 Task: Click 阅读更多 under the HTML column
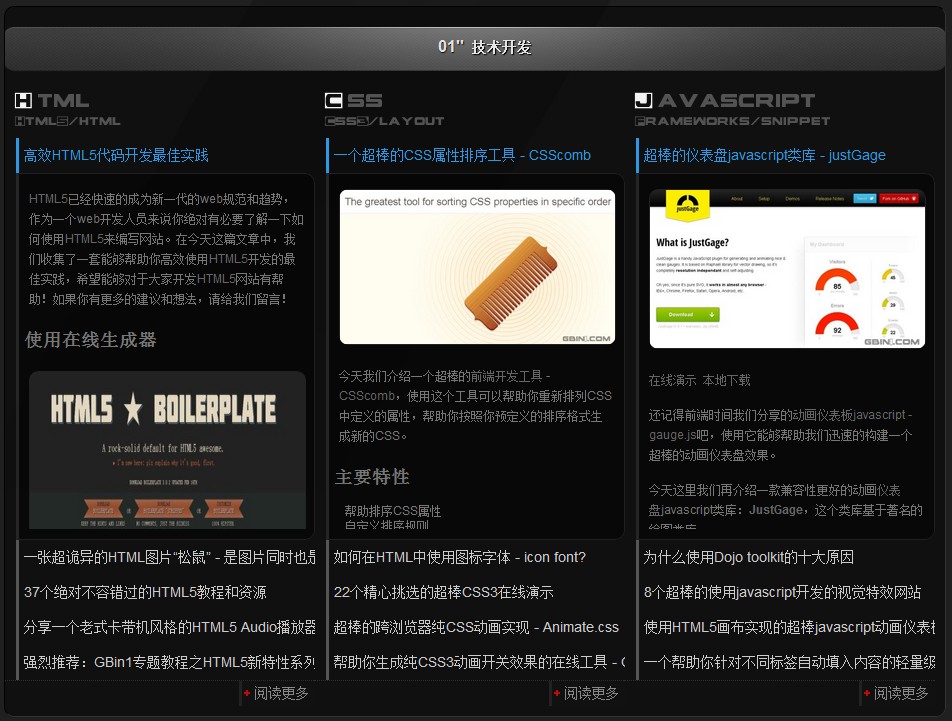pyautogui.click(x=281, y=693)
